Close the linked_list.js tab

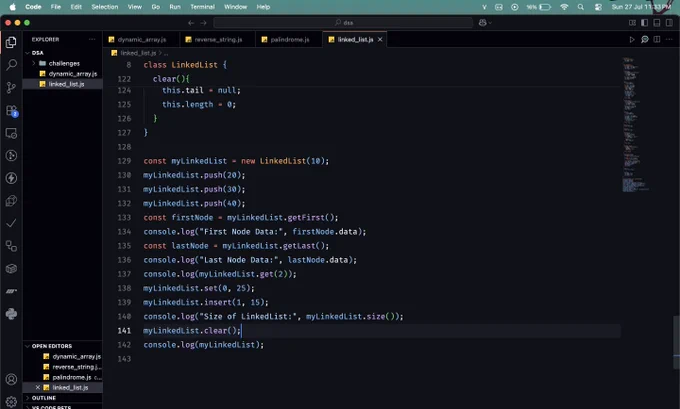pos(380,39)
